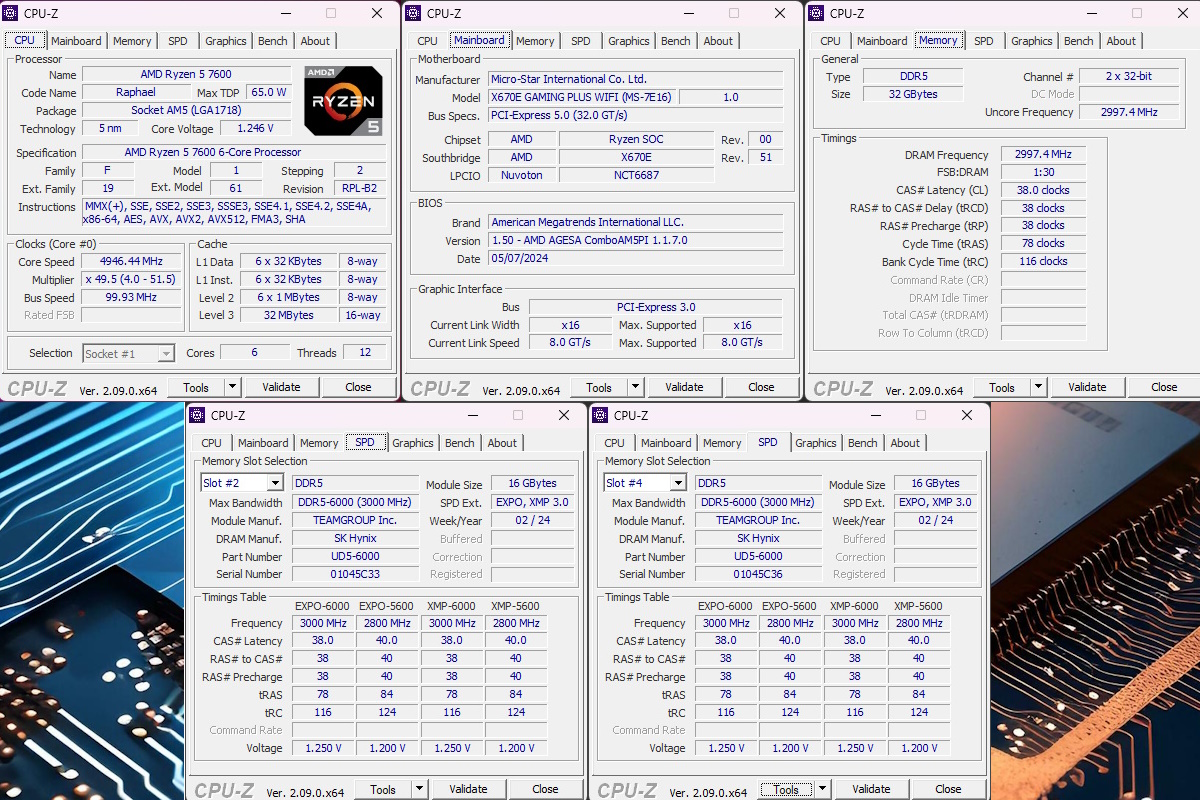
Task: Click CPU-Z title icon in Slot #2 SPD window
Action: tap(197, 415)
